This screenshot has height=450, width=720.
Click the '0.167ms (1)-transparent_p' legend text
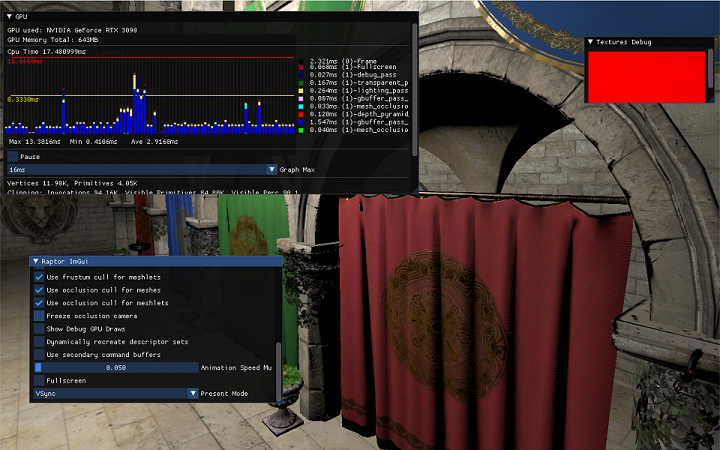tap(359, 83)
